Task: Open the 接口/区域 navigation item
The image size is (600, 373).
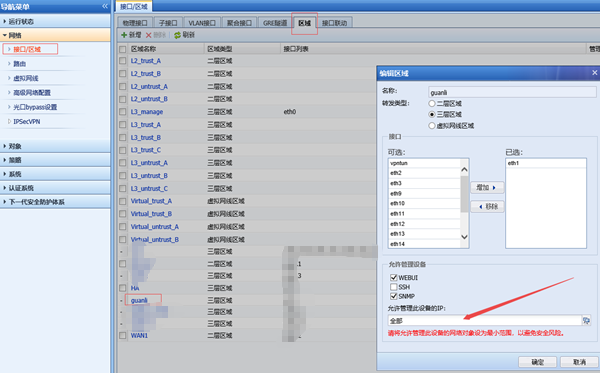Action: click(x=27, y=49)
